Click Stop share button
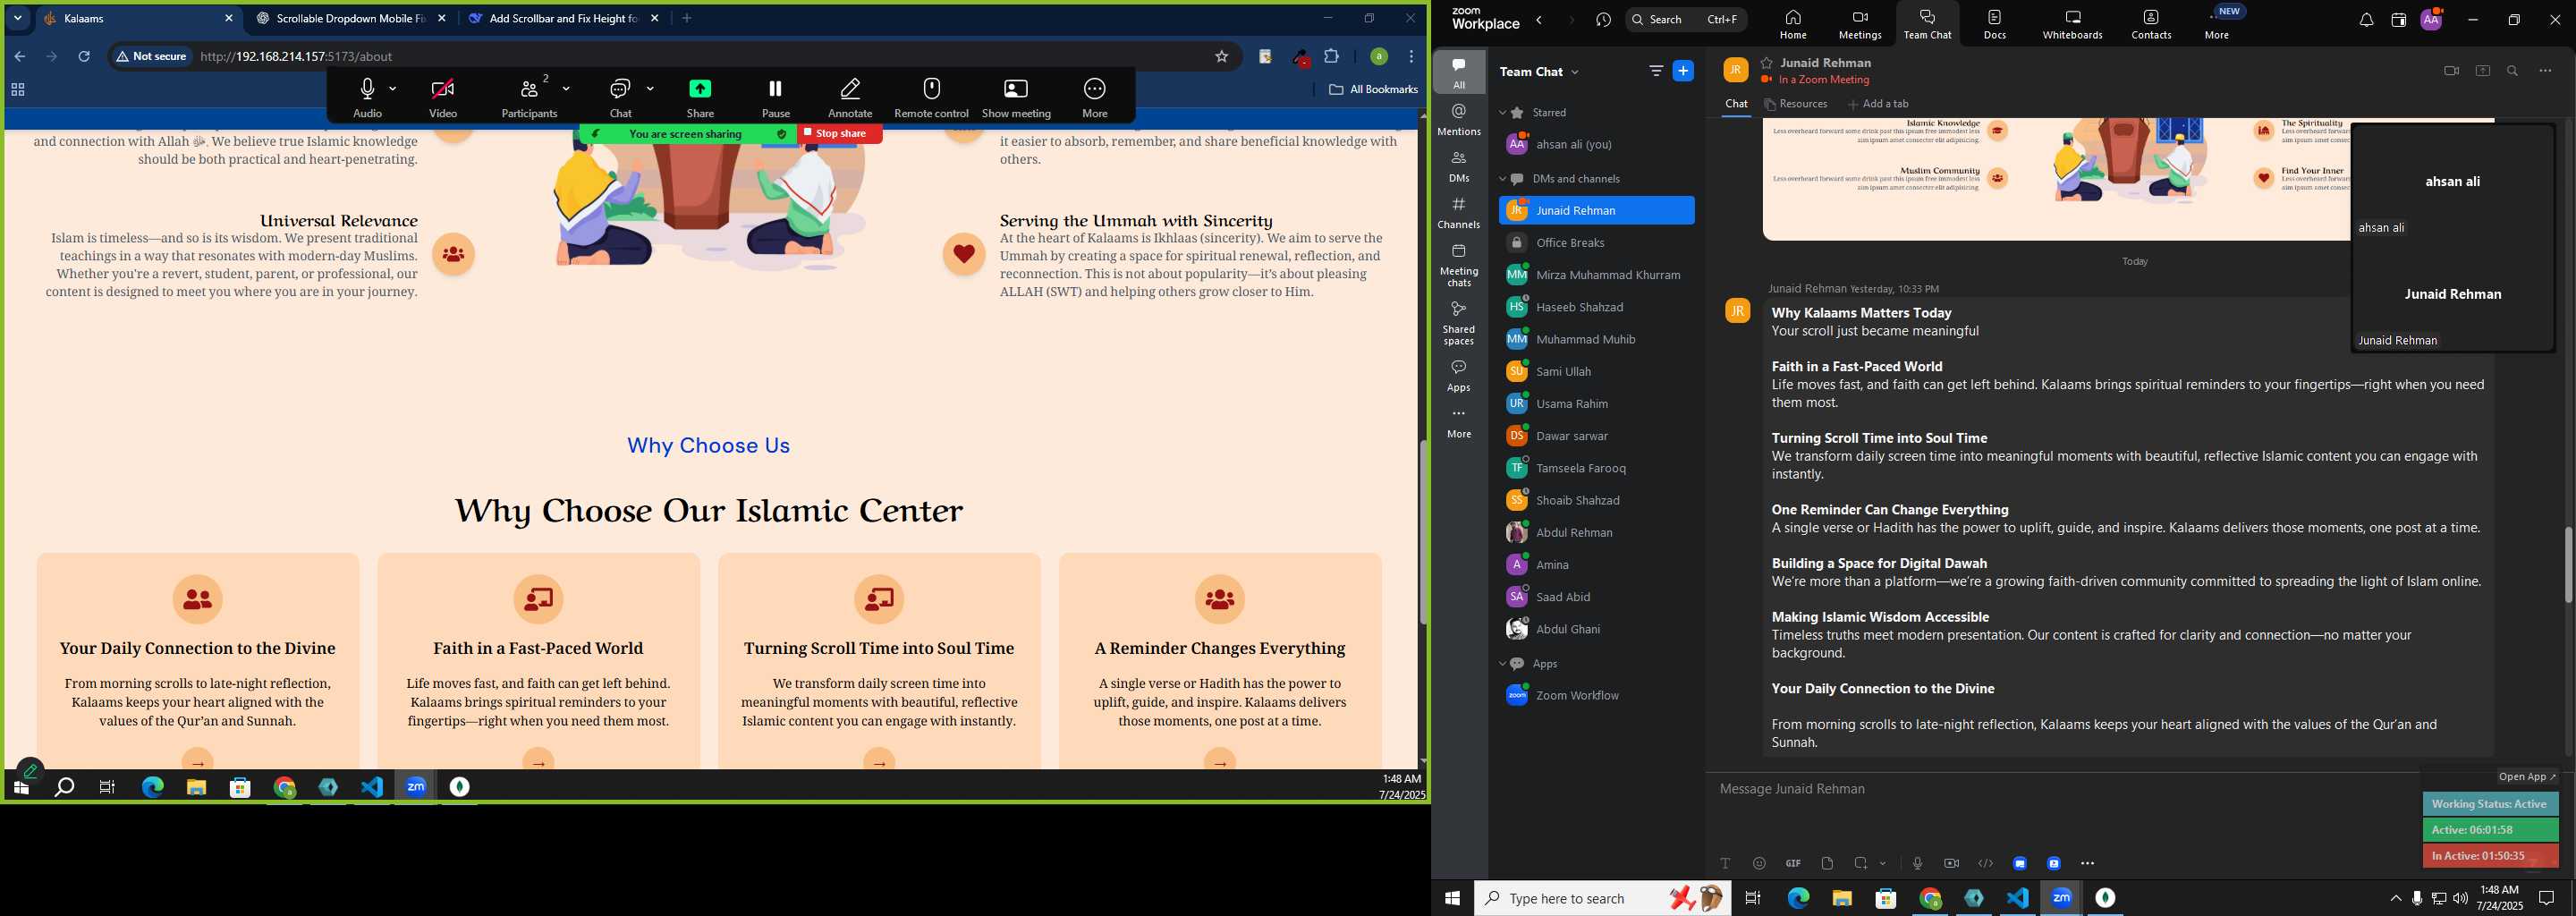The height and width of the screenshot is (916, 2576). click(x=839, y=134)
